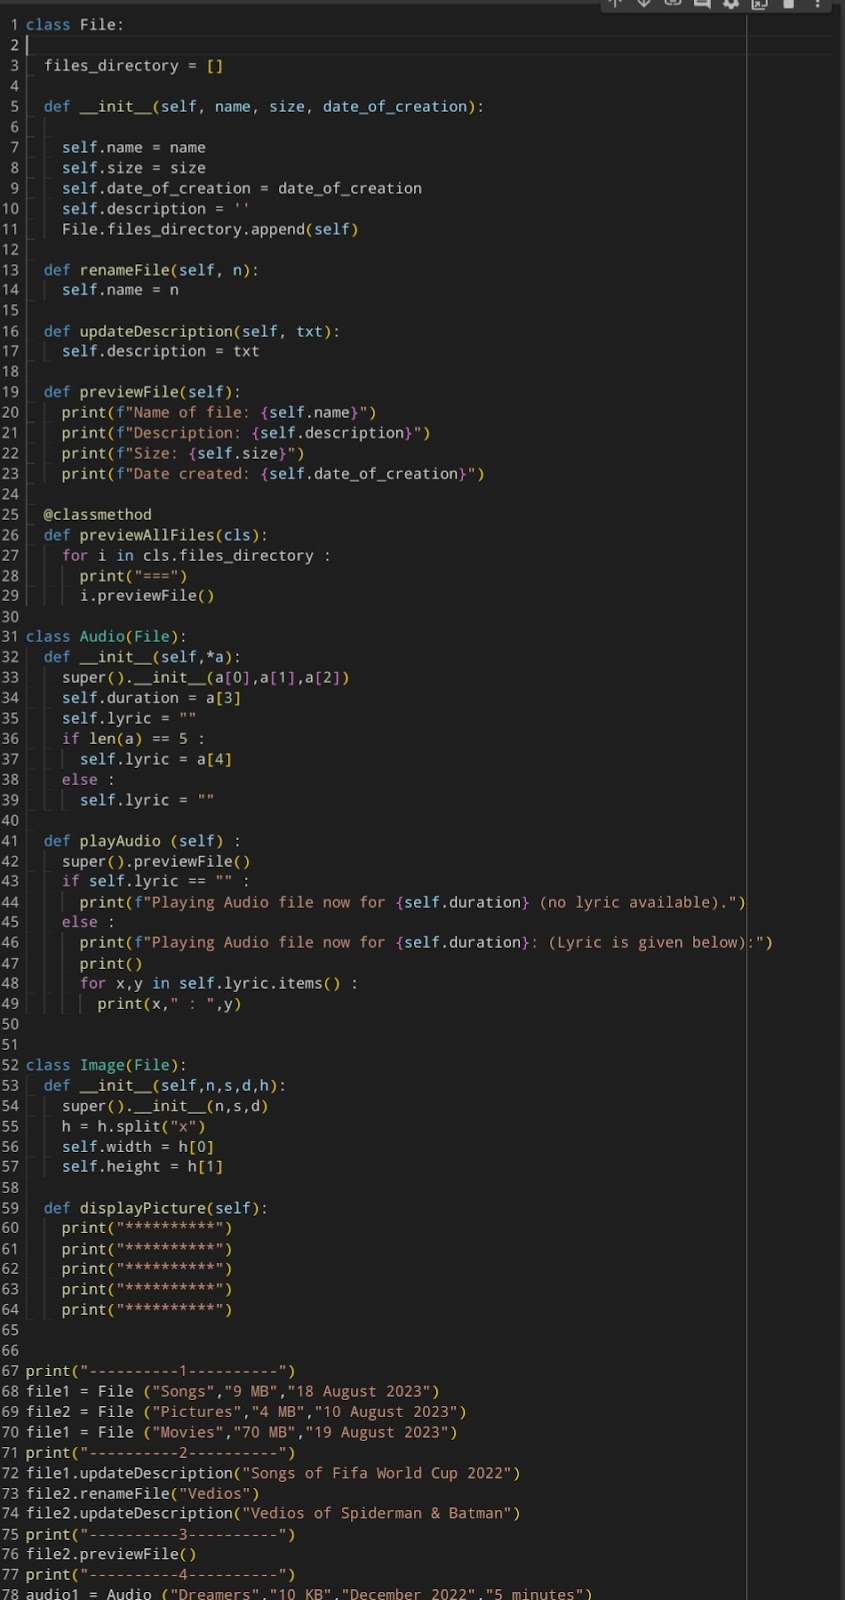Place cursor on the empty line 2
Screen dimensions: 845x1600
pyautogui.click(x=428, y=45)
